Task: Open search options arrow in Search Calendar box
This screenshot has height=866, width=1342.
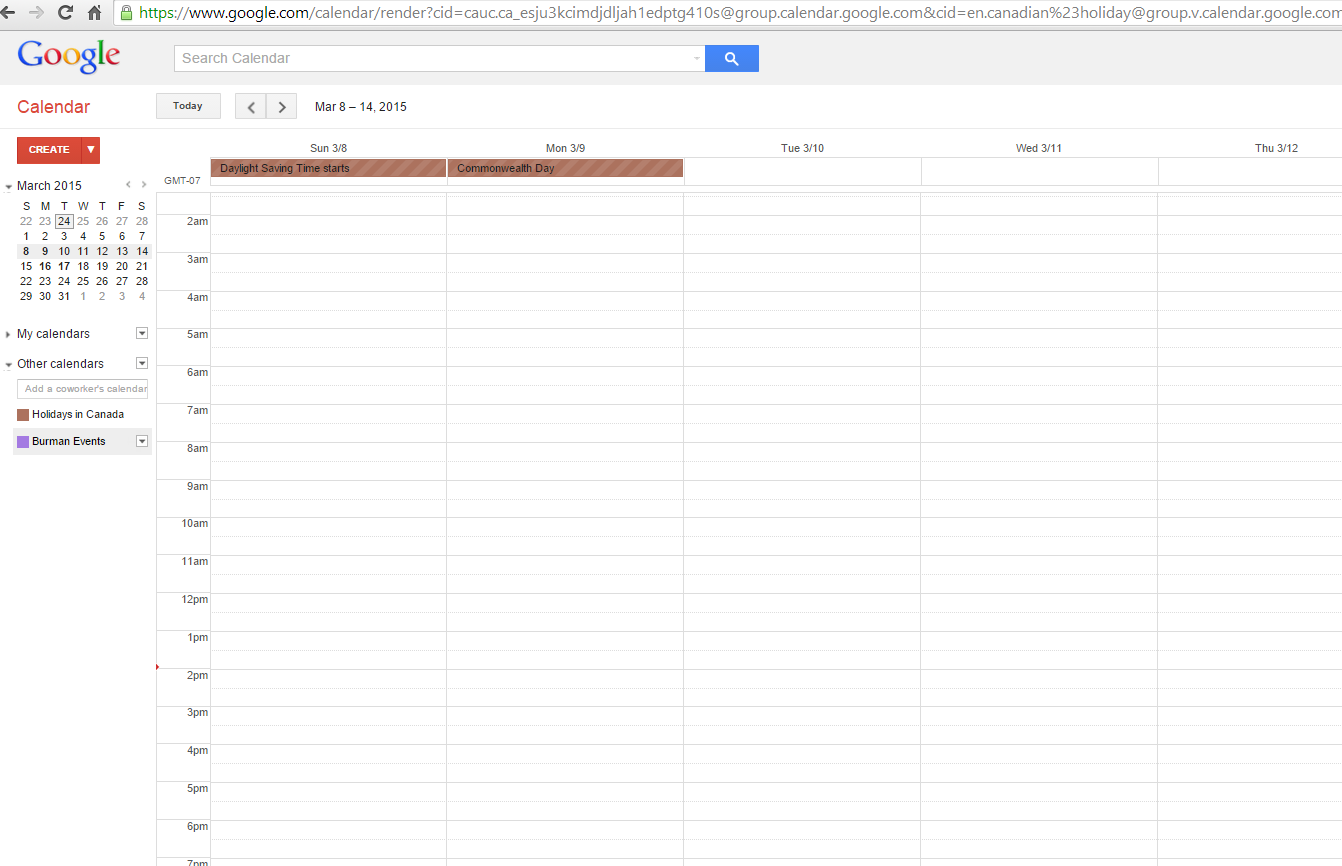Action: tap(697, 58)
